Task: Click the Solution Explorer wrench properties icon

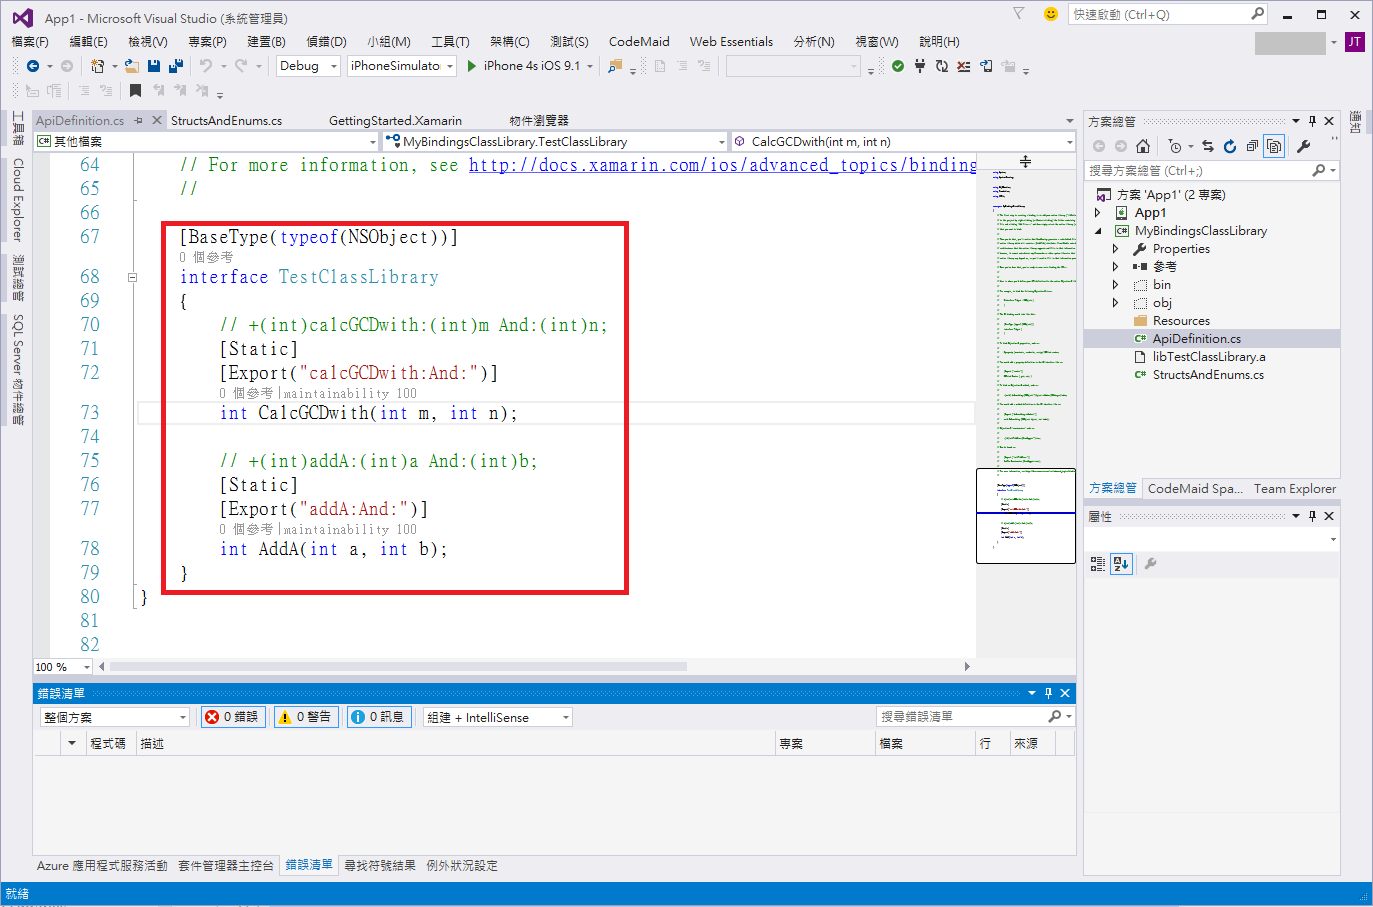Action: click(1303, 146)
